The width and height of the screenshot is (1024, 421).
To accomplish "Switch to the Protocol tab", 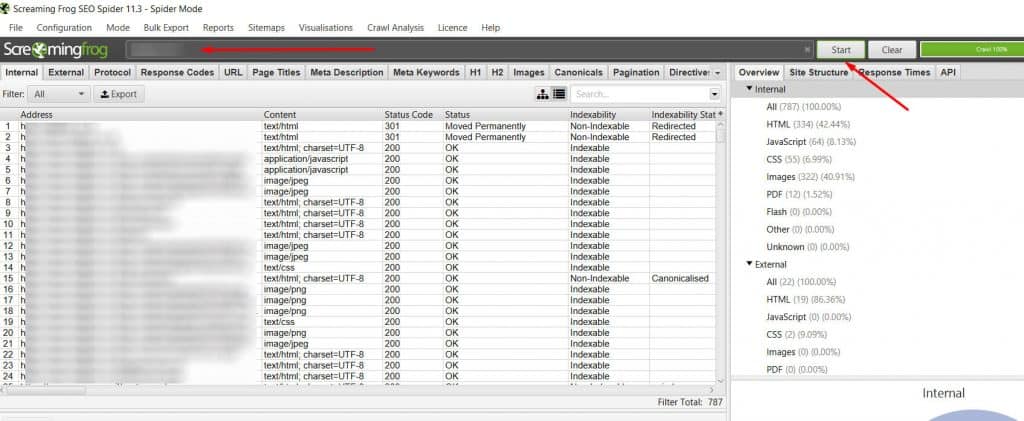I will pyautogui.click(x=112, y=72).
